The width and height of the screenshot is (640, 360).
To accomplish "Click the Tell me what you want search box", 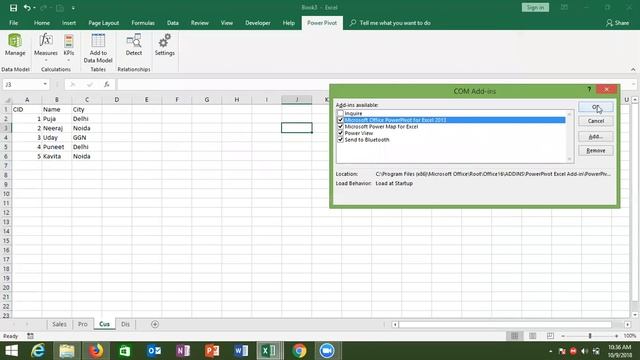I will (x=395, y=23).
